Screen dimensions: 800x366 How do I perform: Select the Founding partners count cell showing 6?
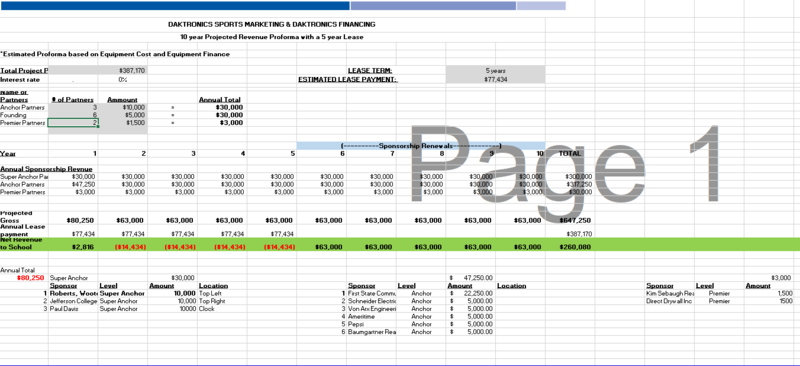[73, 115]
